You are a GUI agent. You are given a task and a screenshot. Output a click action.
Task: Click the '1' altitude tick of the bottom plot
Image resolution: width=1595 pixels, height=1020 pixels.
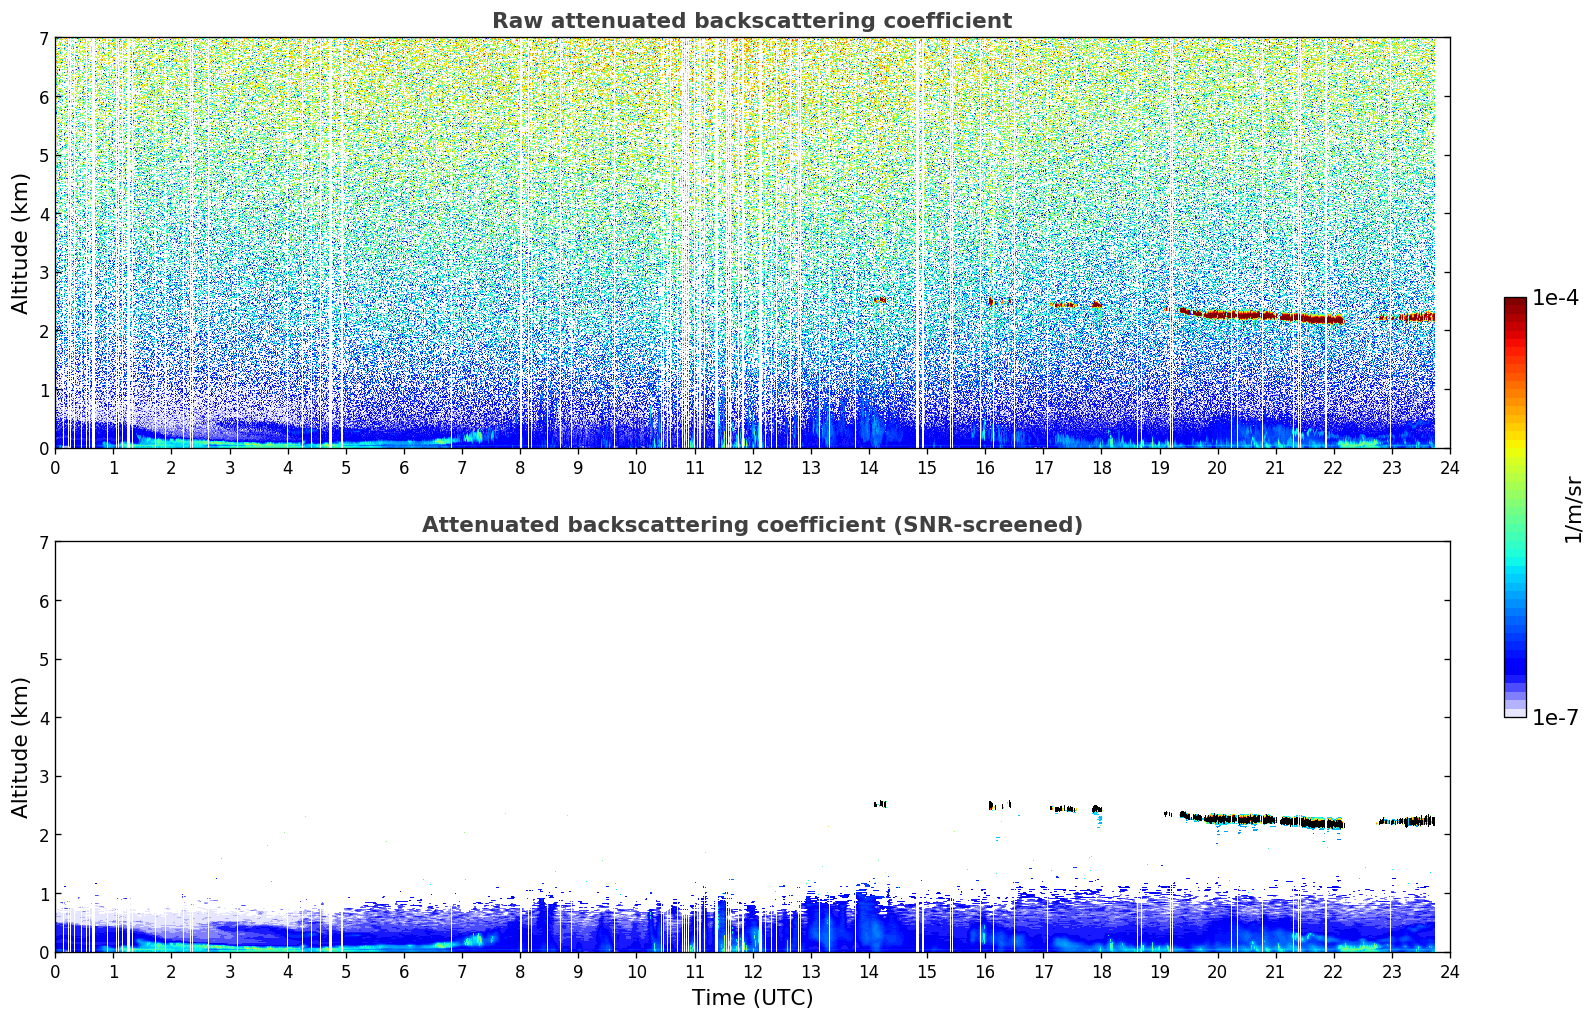[43, 894]
